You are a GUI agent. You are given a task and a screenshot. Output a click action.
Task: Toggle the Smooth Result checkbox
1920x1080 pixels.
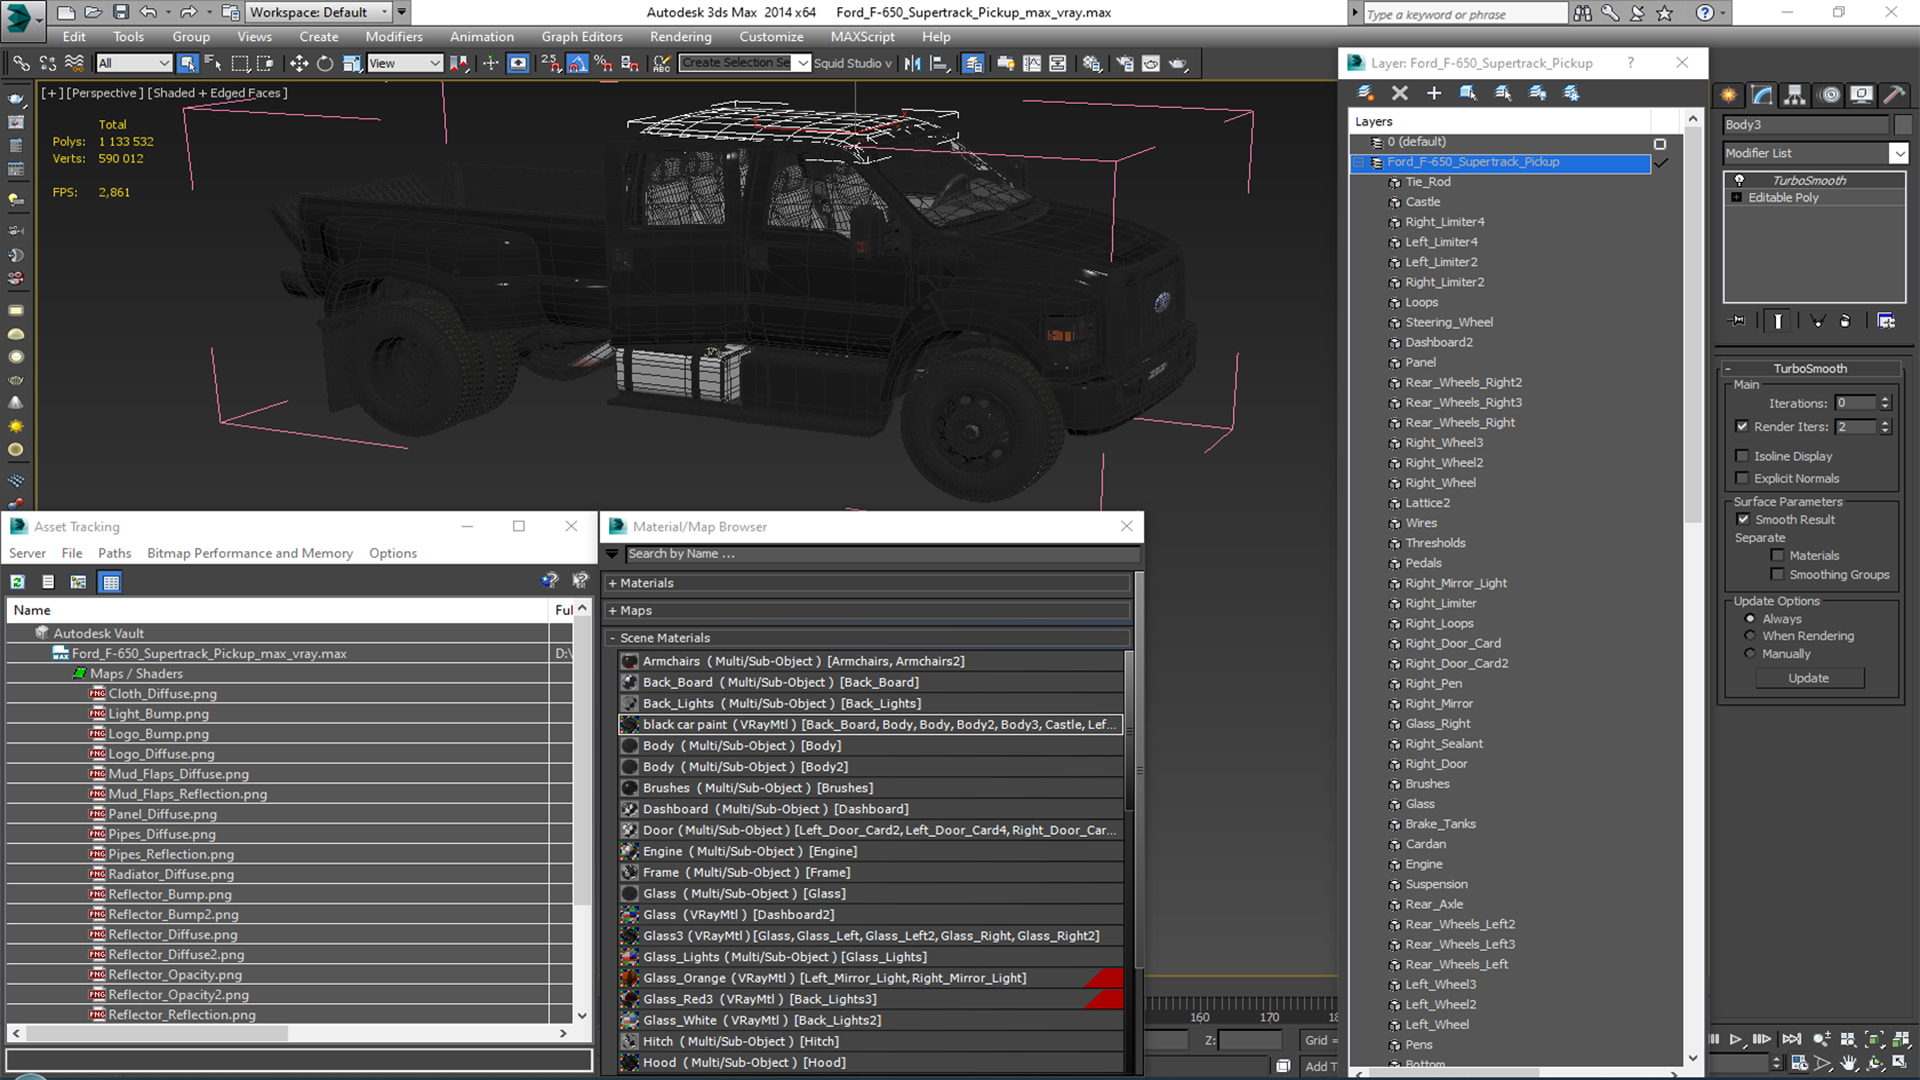[1743, 519]
